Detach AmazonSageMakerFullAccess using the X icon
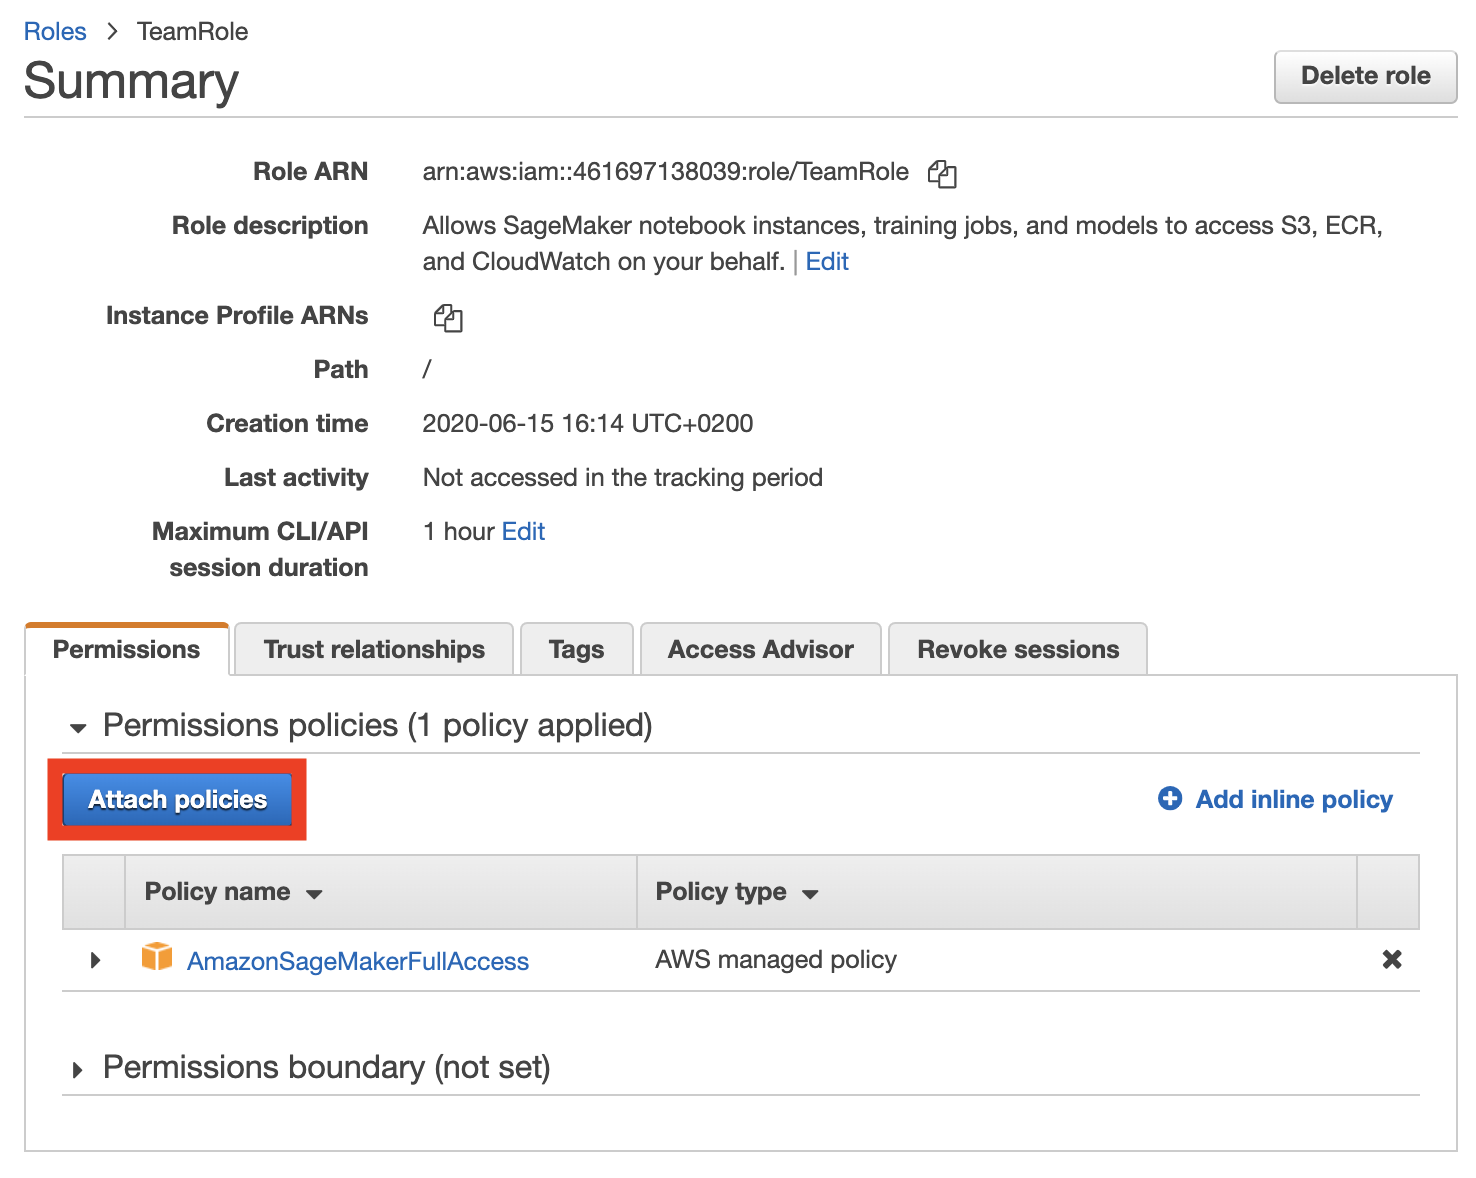 tap(1391, 960)
